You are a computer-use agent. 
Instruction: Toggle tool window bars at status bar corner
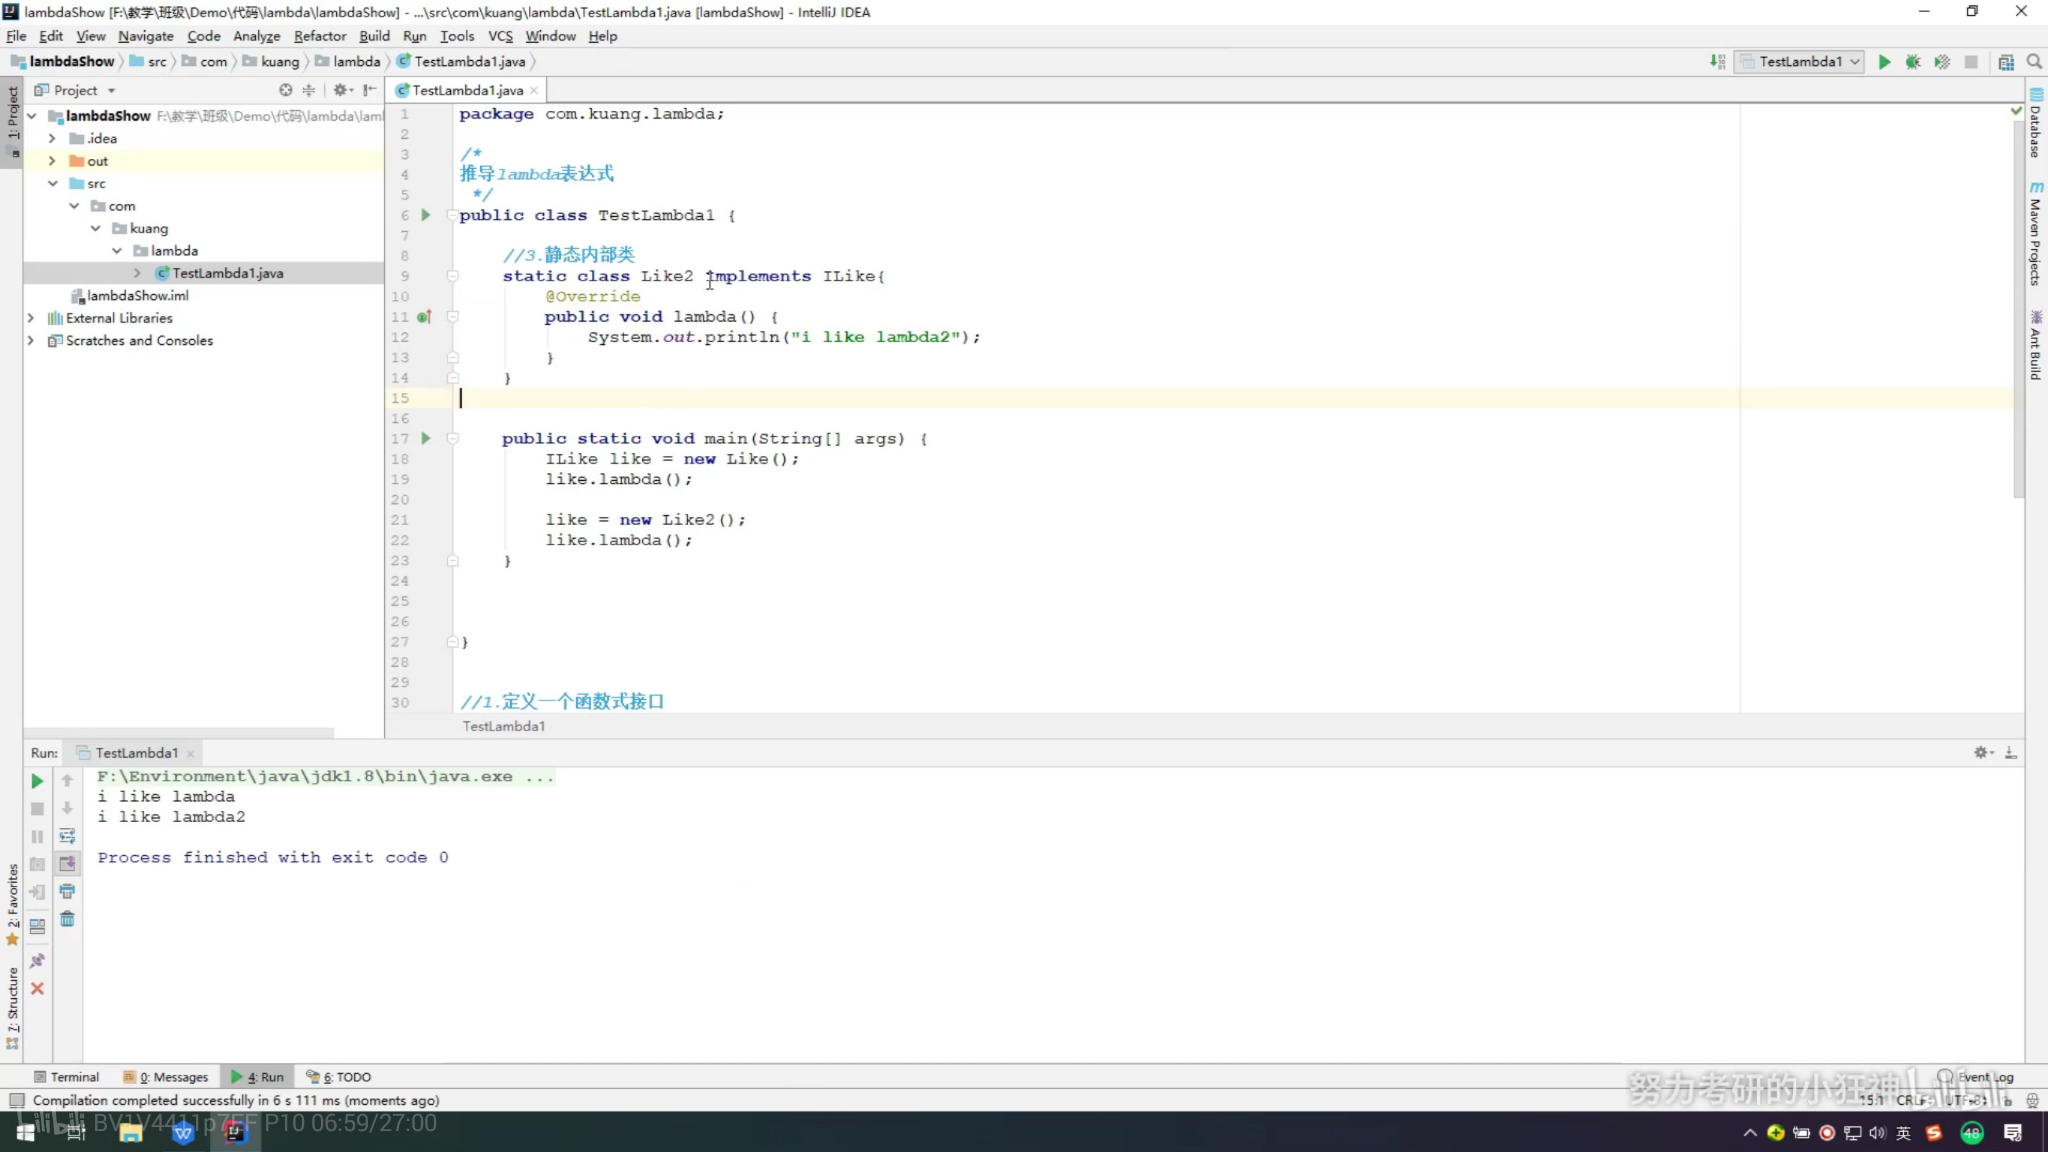(x=16, y=1101)
